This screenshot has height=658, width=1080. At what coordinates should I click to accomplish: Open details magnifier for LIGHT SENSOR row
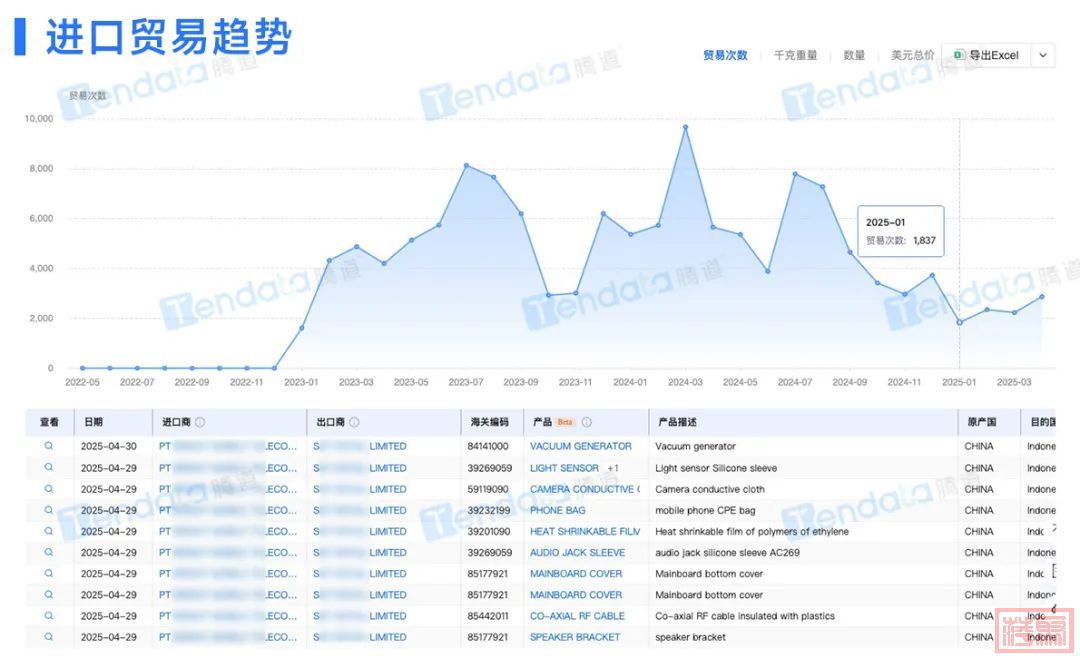pyautogui.click(x=48, y=467)
